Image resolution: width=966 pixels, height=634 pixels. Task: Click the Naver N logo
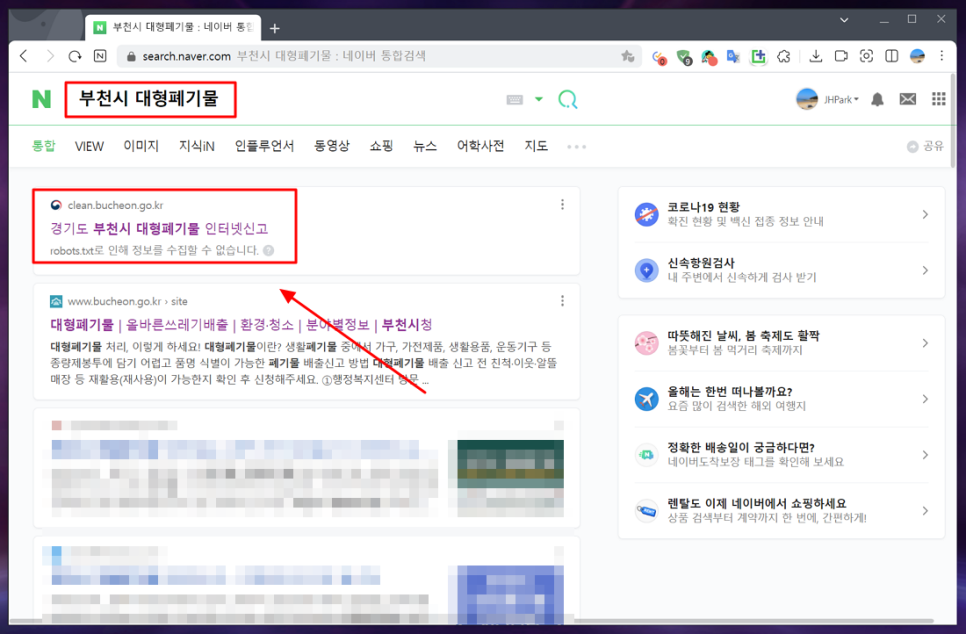[41, 99]
